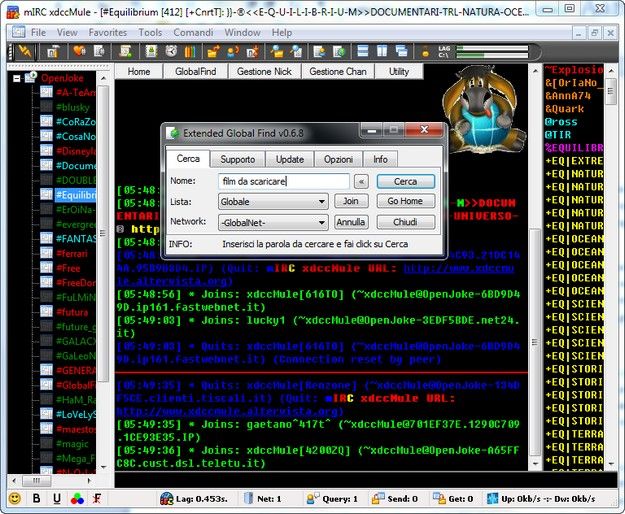The width and height of the screenshot is (625, 514).
Task: Open Scripts Editor toolbar icon
Action: click(x=126, y=51)
